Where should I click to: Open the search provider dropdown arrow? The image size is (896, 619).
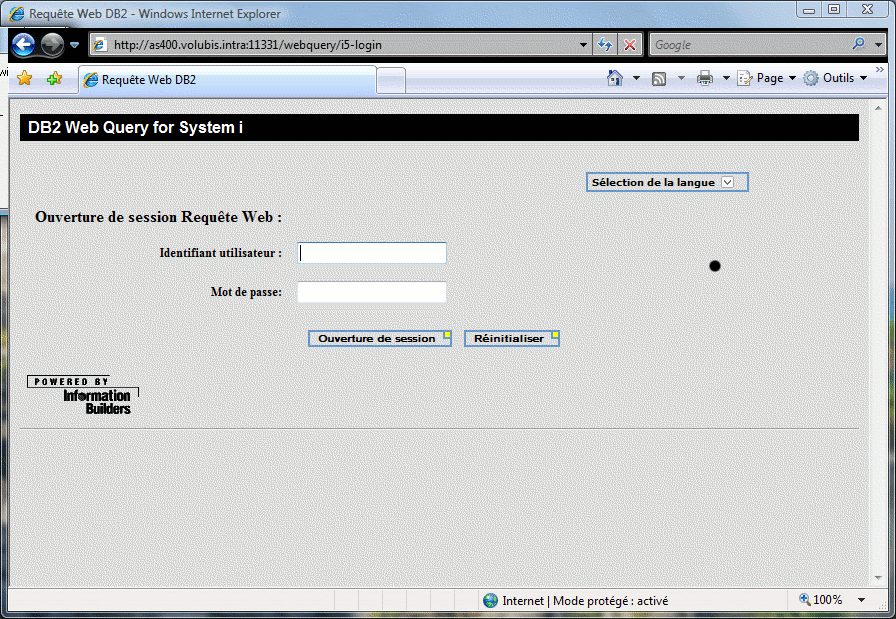coord(879,45)
